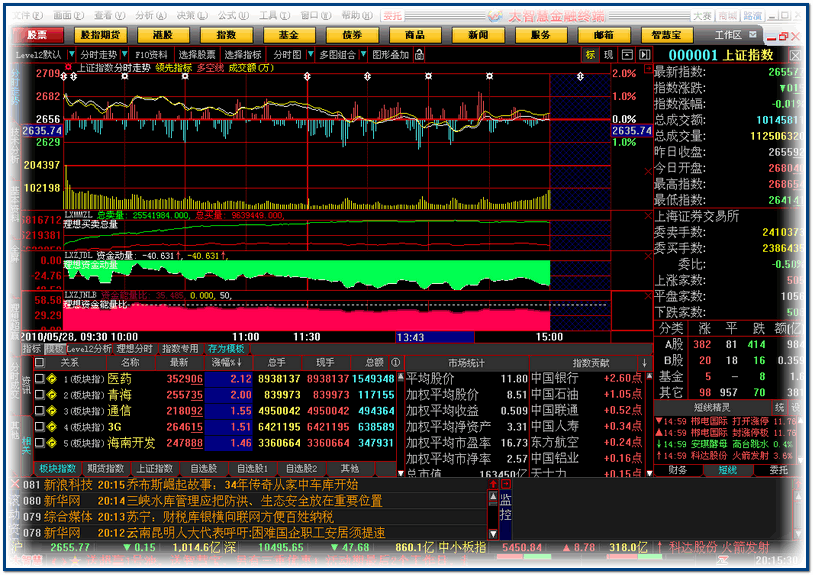The height and width of the screenshot is (575, 813).
Task: Click the info circle icon in table header
Action: (395, 363)
